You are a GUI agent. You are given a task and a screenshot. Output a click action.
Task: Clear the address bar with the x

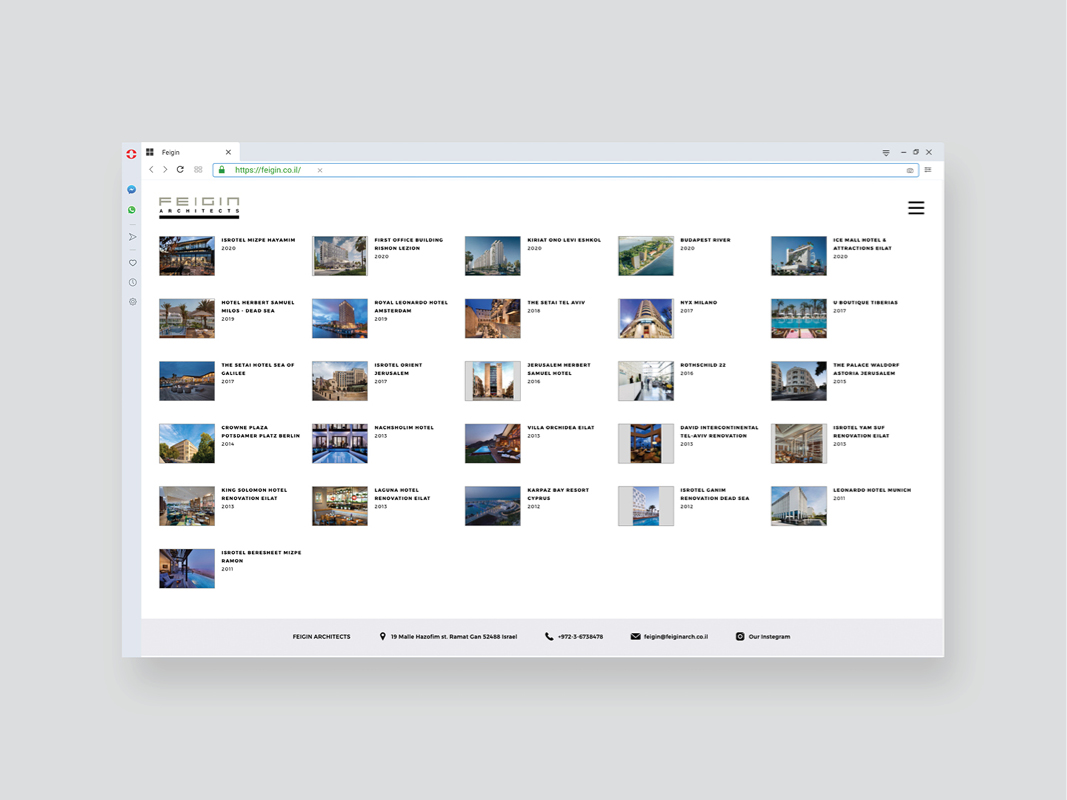coord(320,170)
